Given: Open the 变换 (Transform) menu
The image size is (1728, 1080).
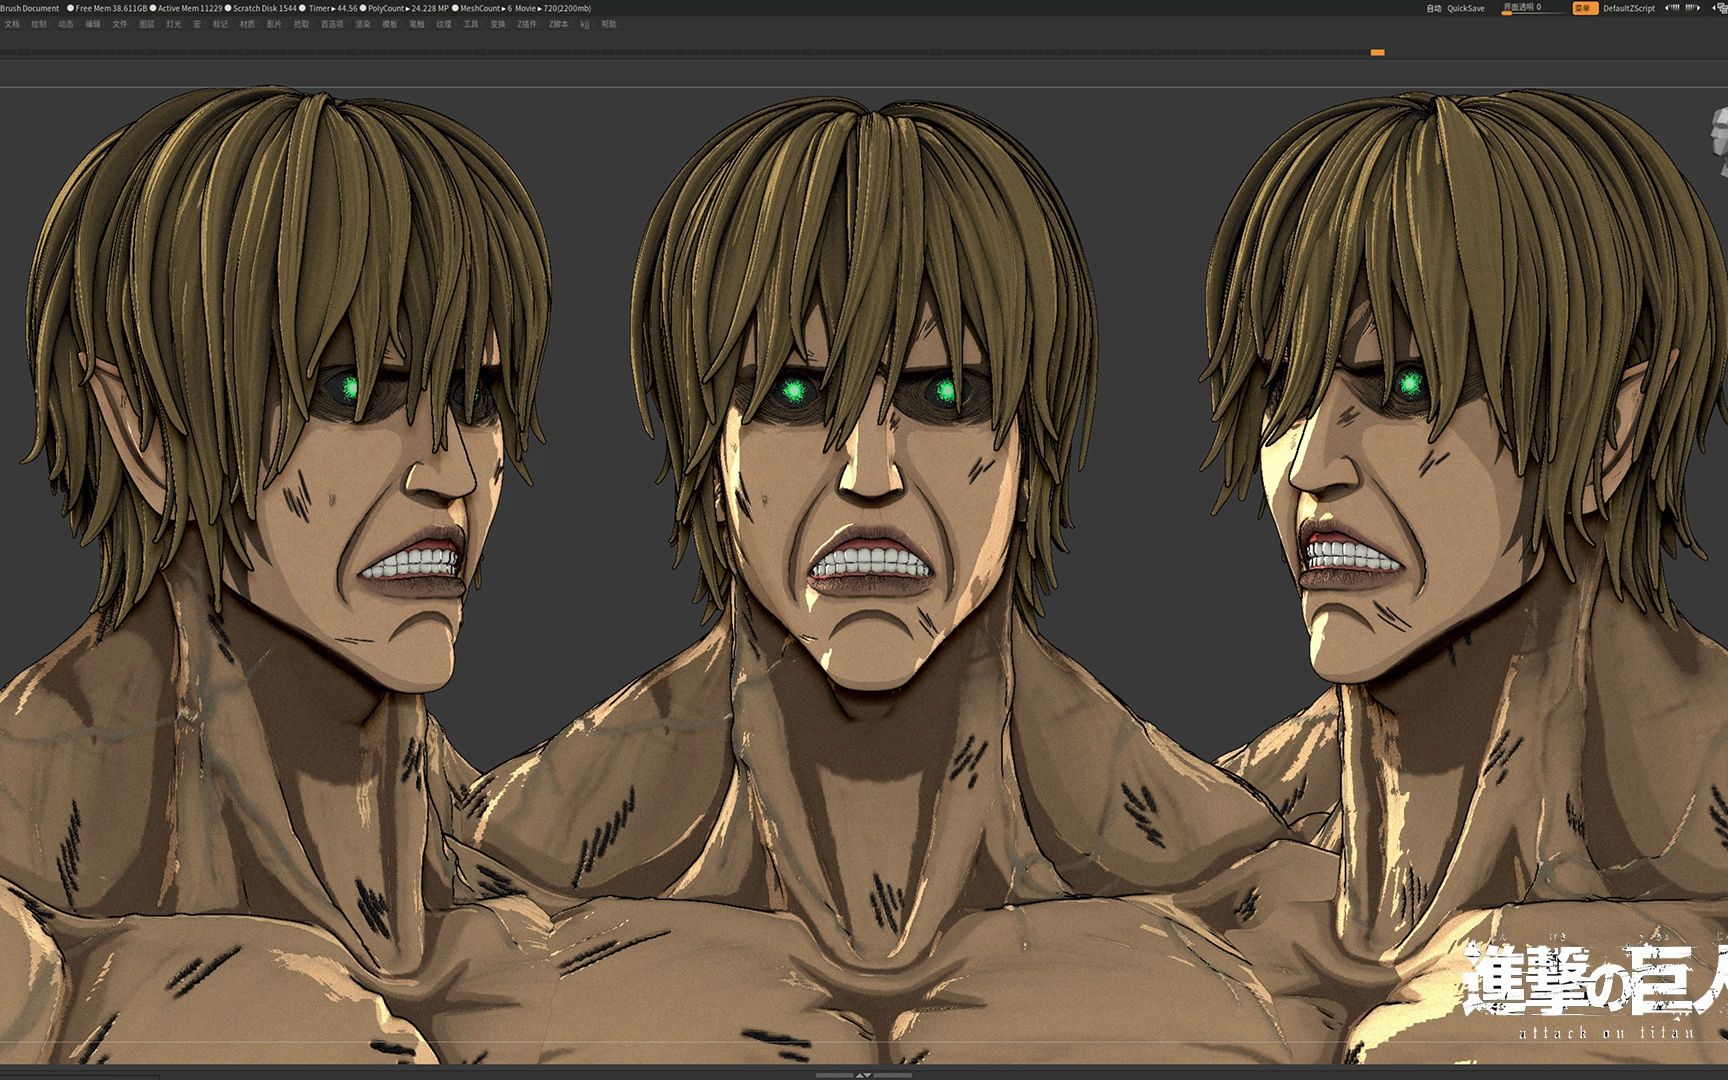Looking at the screenshot, I should tap(498, 24).
